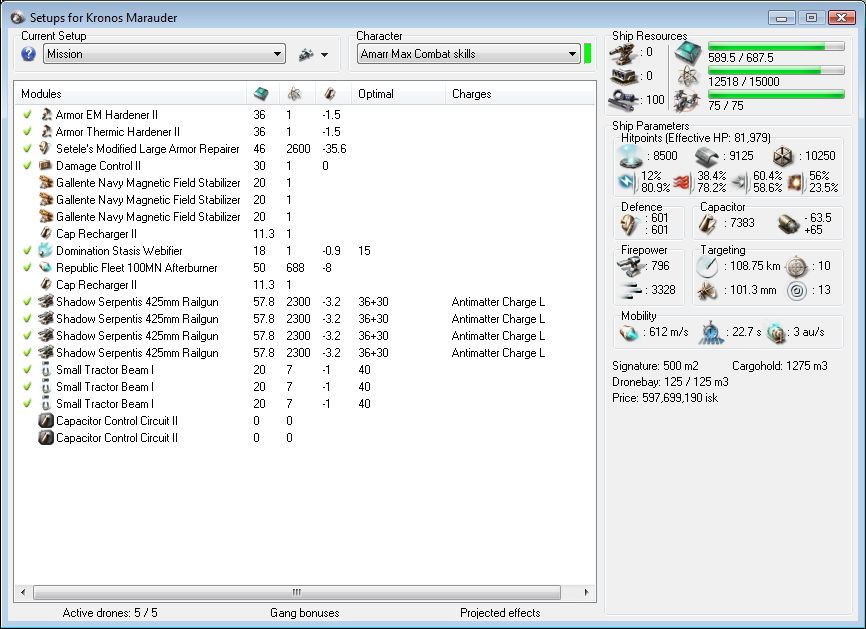The height and width of the screenshot is (629, 866).
Task: Sort by the Charges column header
Action: pyautogui.click(x=520, y=94)
